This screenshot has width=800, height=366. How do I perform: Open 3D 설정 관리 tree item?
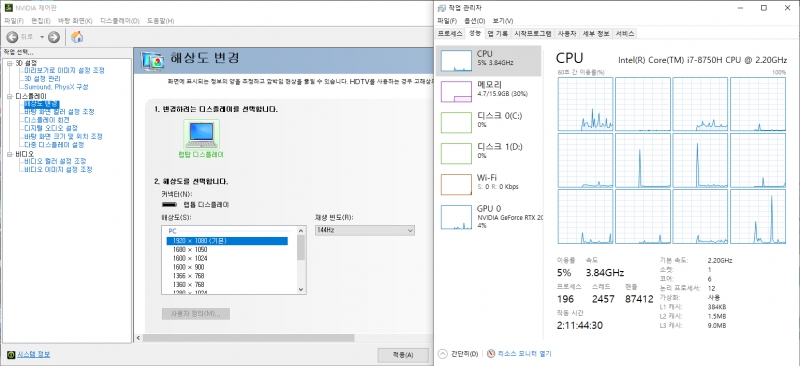coord(42,79)
